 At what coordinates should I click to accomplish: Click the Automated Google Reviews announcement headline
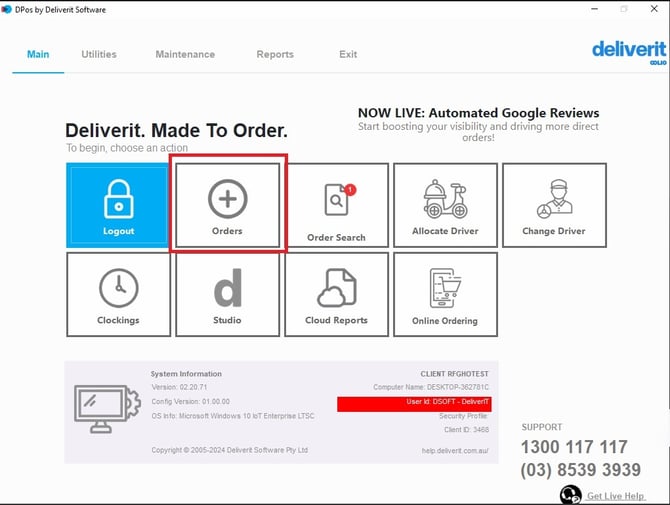click(x=479, y=113)
